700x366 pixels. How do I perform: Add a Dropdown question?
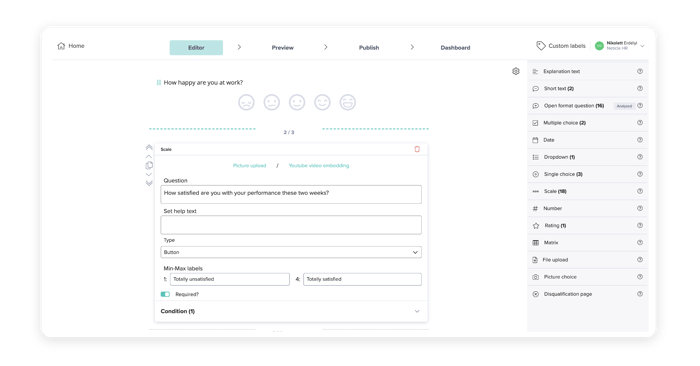point(588,157)
